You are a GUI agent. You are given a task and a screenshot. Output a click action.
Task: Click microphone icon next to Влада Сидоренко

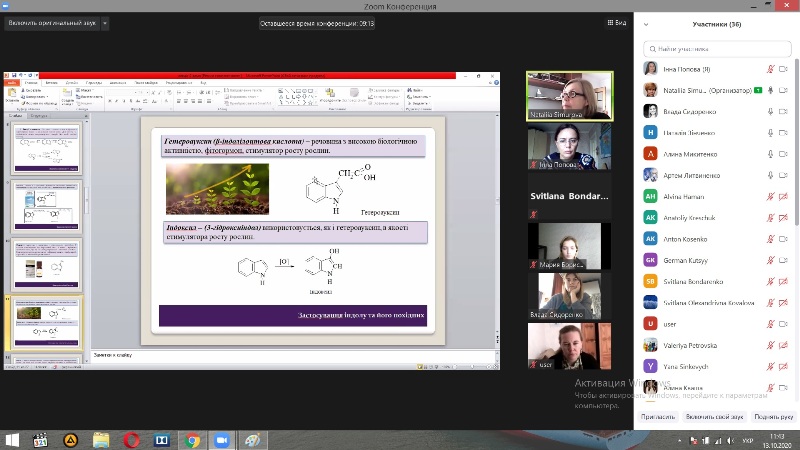coord(770,111)
